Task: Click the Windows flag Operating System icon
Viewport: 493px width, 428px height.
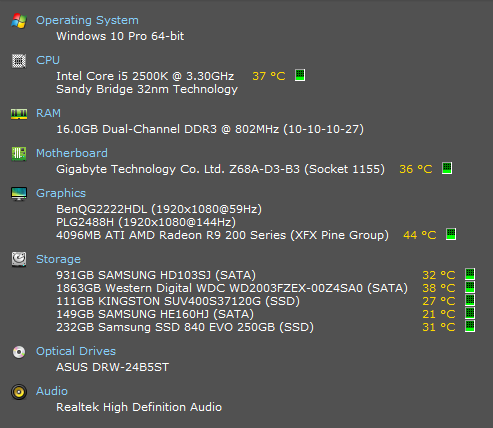Action: click(x=19, y=21)
